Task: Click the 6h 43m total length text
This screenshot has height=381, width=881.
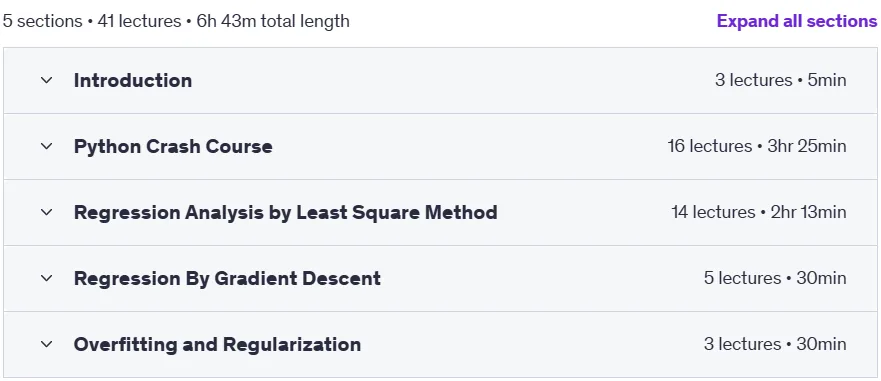Action: click(273, 21)
